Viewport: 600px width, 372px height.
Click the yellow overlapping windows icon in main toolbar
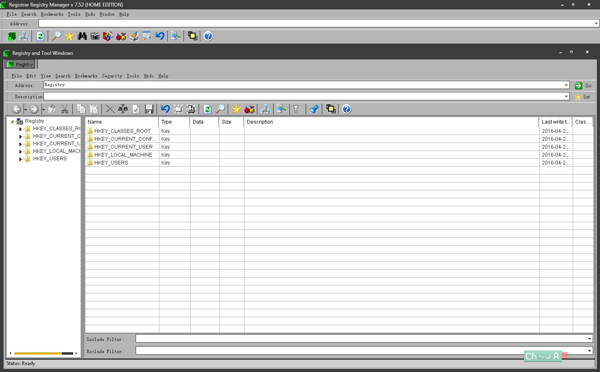point(192,36)
